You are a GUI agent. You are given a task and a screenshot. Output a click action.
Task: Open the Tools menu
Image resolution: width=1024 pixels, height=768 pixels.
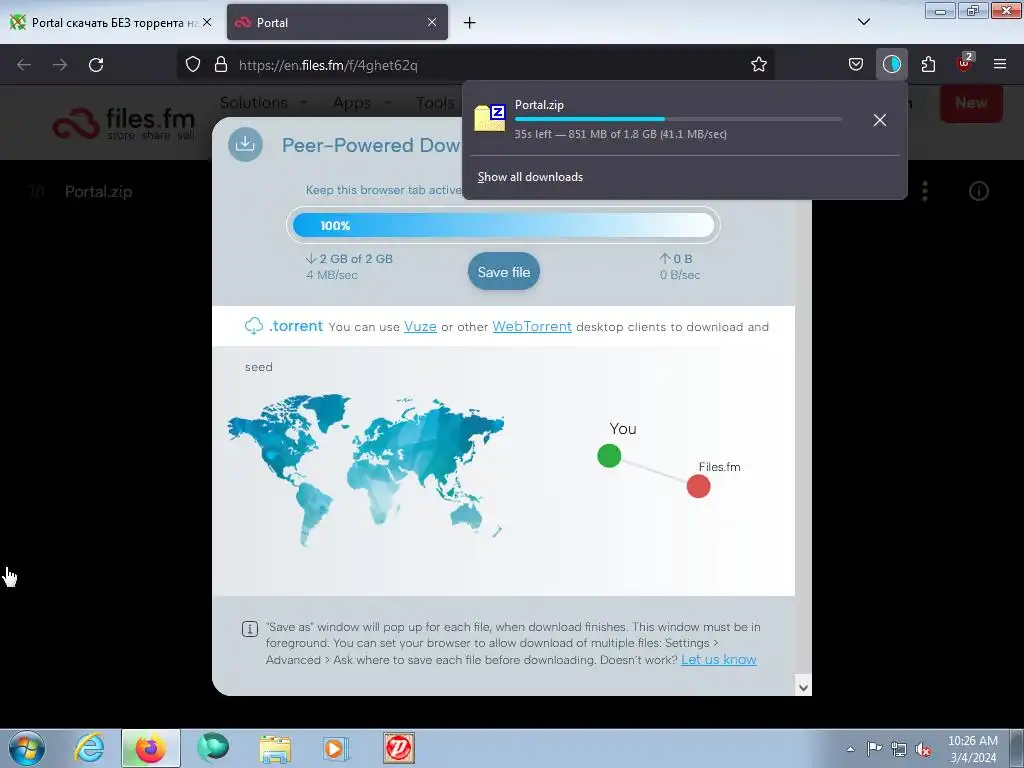[435, 103]
